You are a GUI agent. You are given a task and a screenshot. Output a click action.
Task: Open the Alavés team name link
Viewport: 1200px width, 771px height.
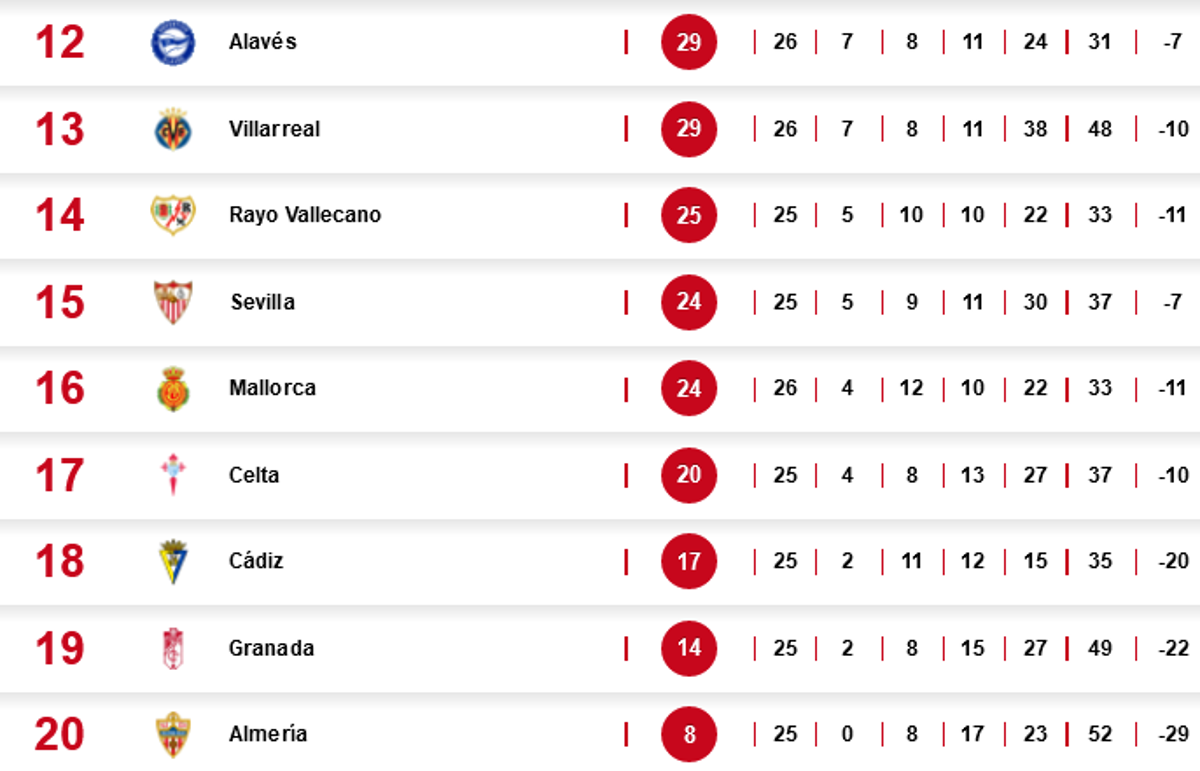pyautogui.click(x=262, y=42)
